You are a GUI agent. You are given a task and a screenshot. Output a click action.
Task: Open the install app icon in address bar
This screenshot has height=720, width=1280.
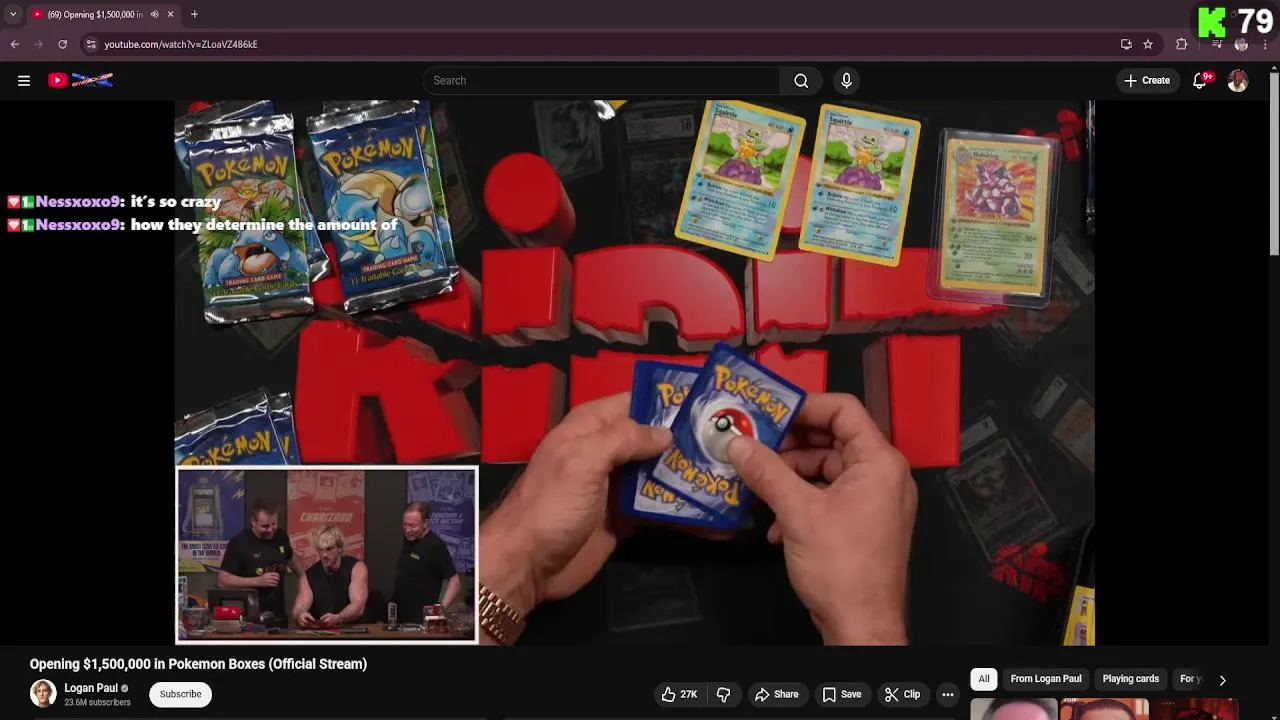(x=1126, y=44)
